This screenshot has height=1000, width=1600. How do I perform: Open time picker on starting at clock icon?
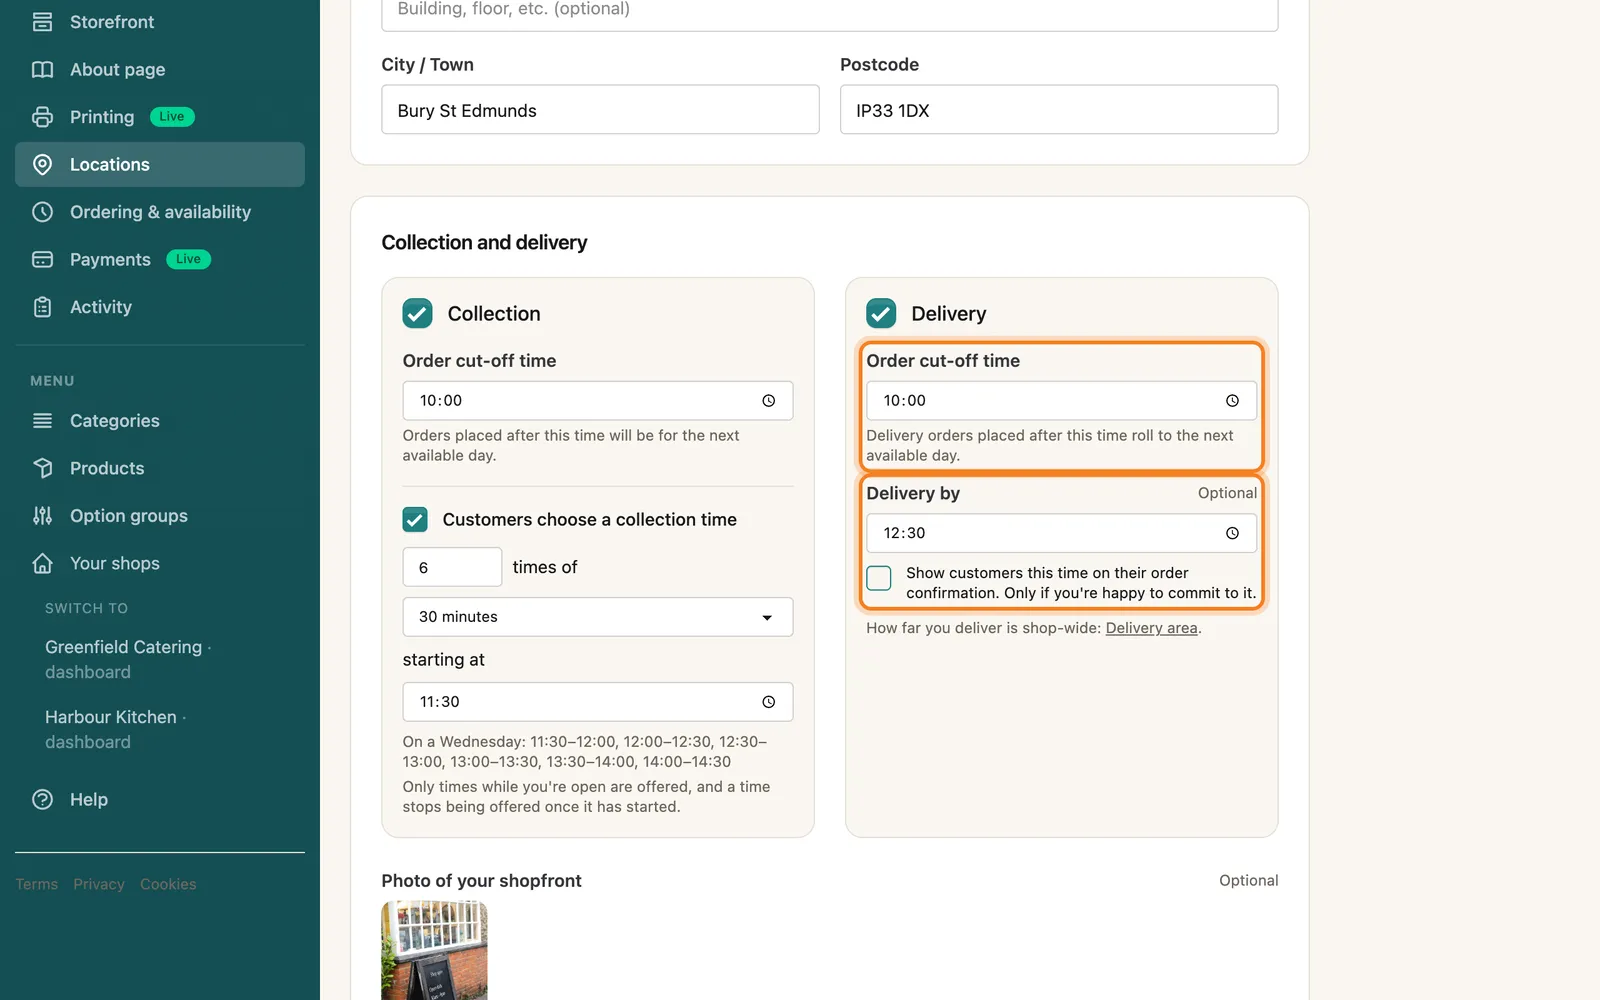(x=768, y=702)
